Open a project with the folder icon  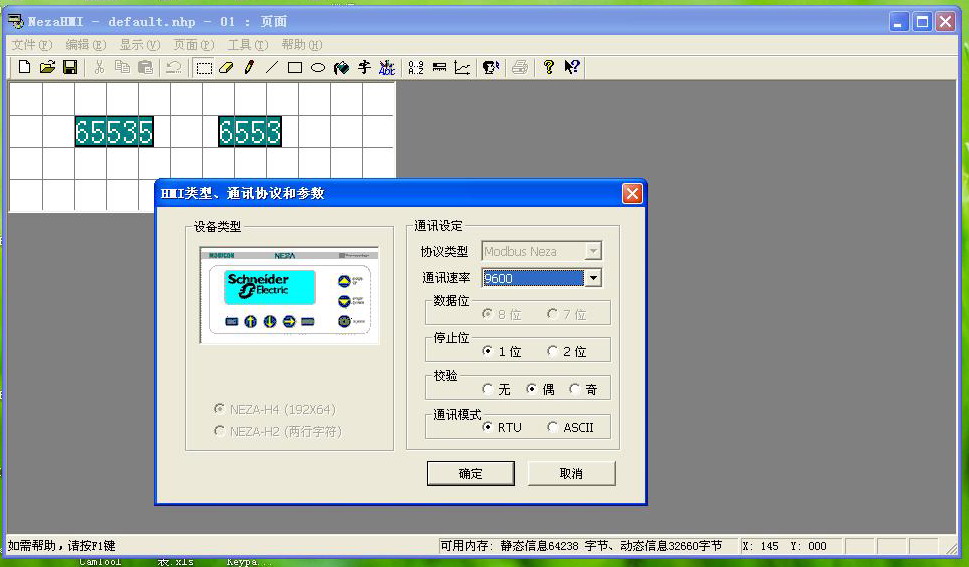tap(47, 68)
